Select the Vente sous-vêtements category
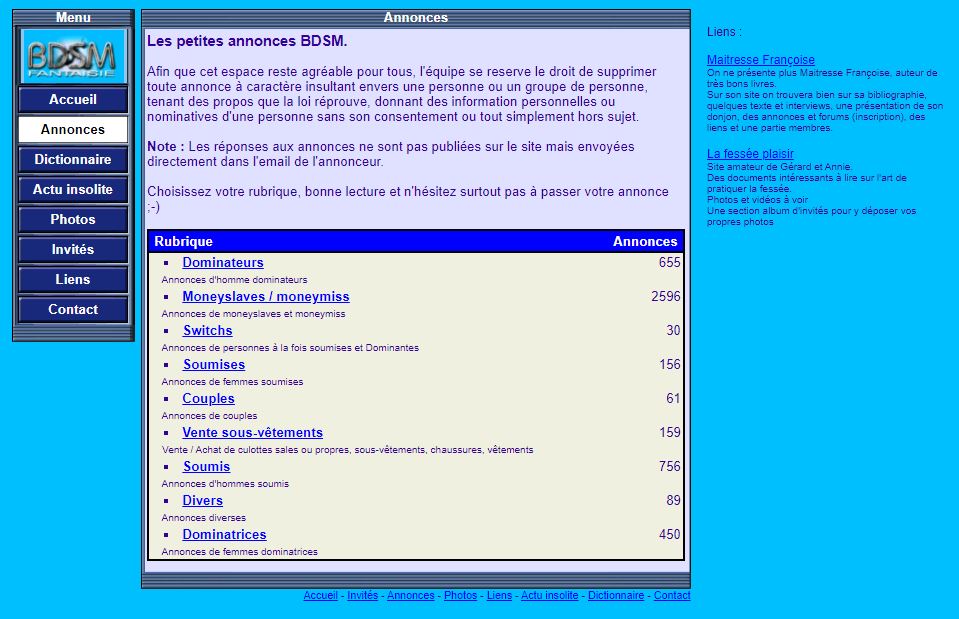The height and width of the screenshot is (619, 959). (252, 433)
